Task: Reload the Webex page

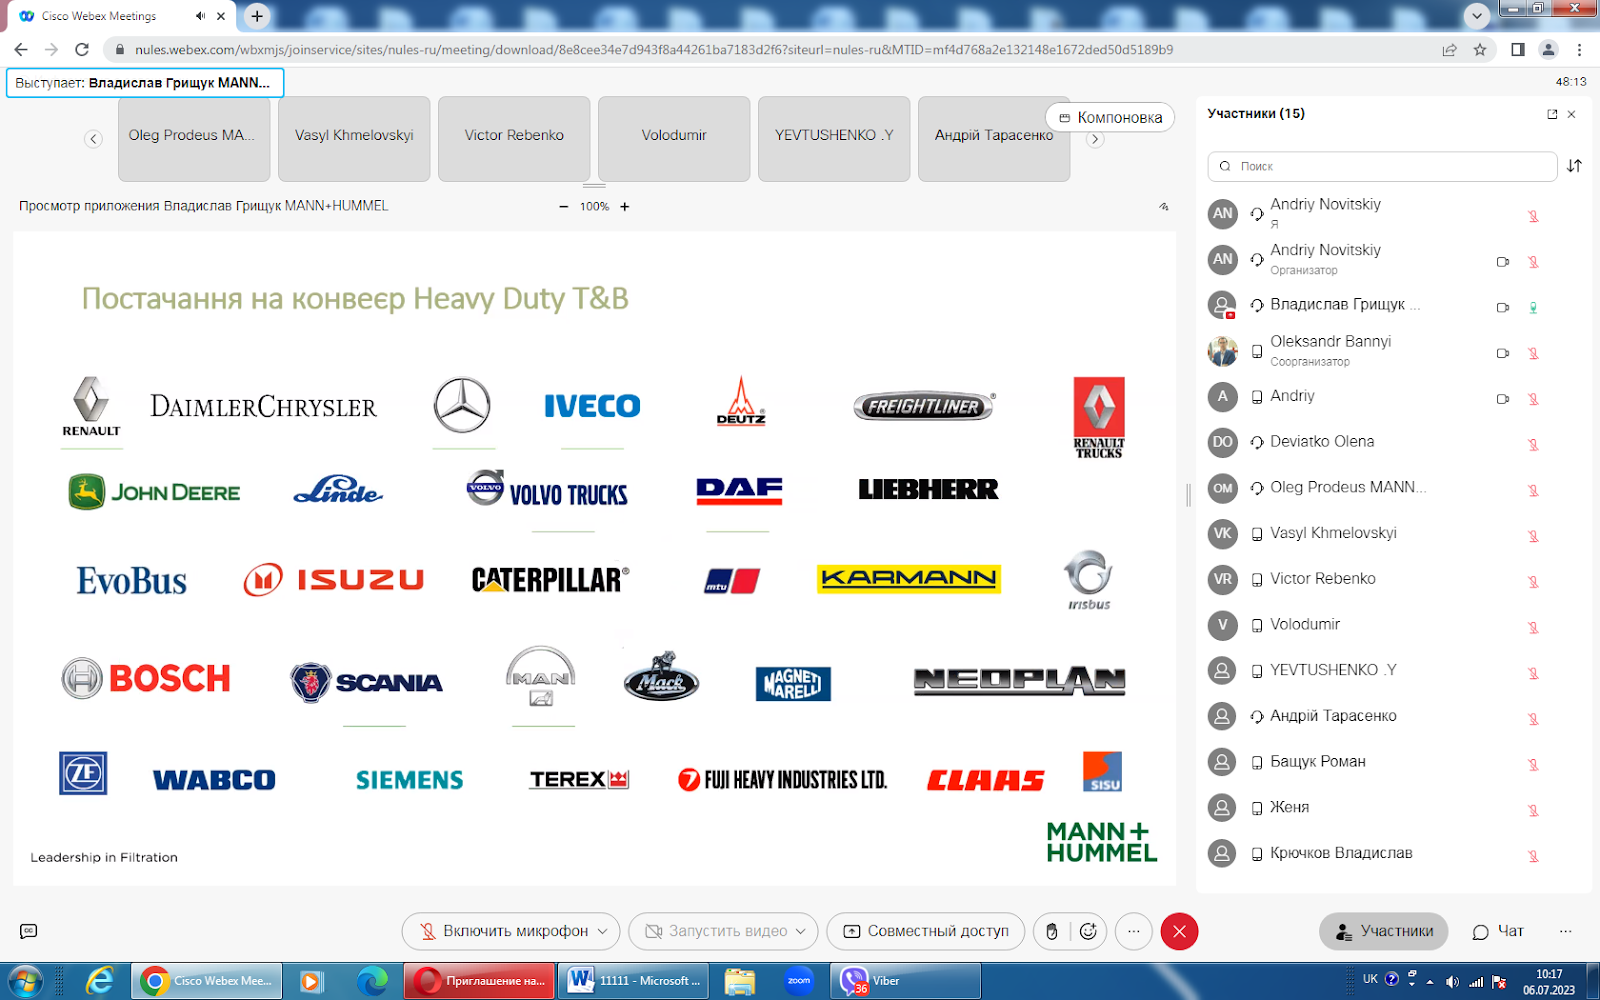Action: pos(82,49)
